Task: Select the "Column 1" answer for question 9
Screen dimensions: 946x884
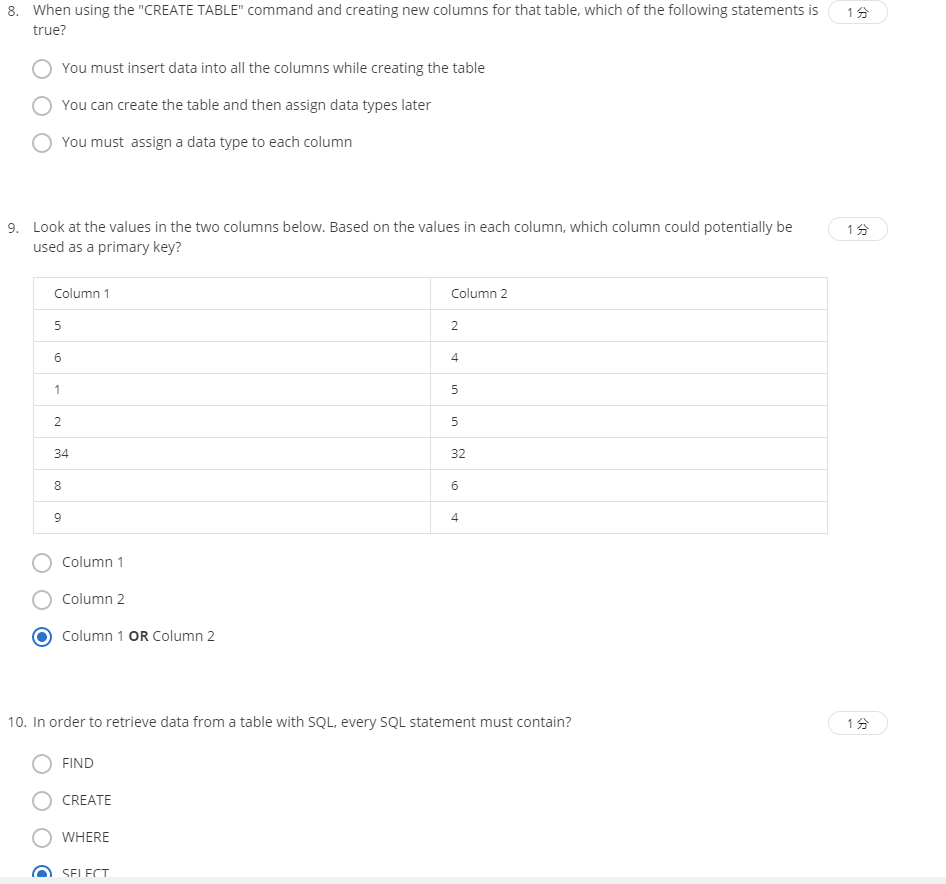Action: 42,562
